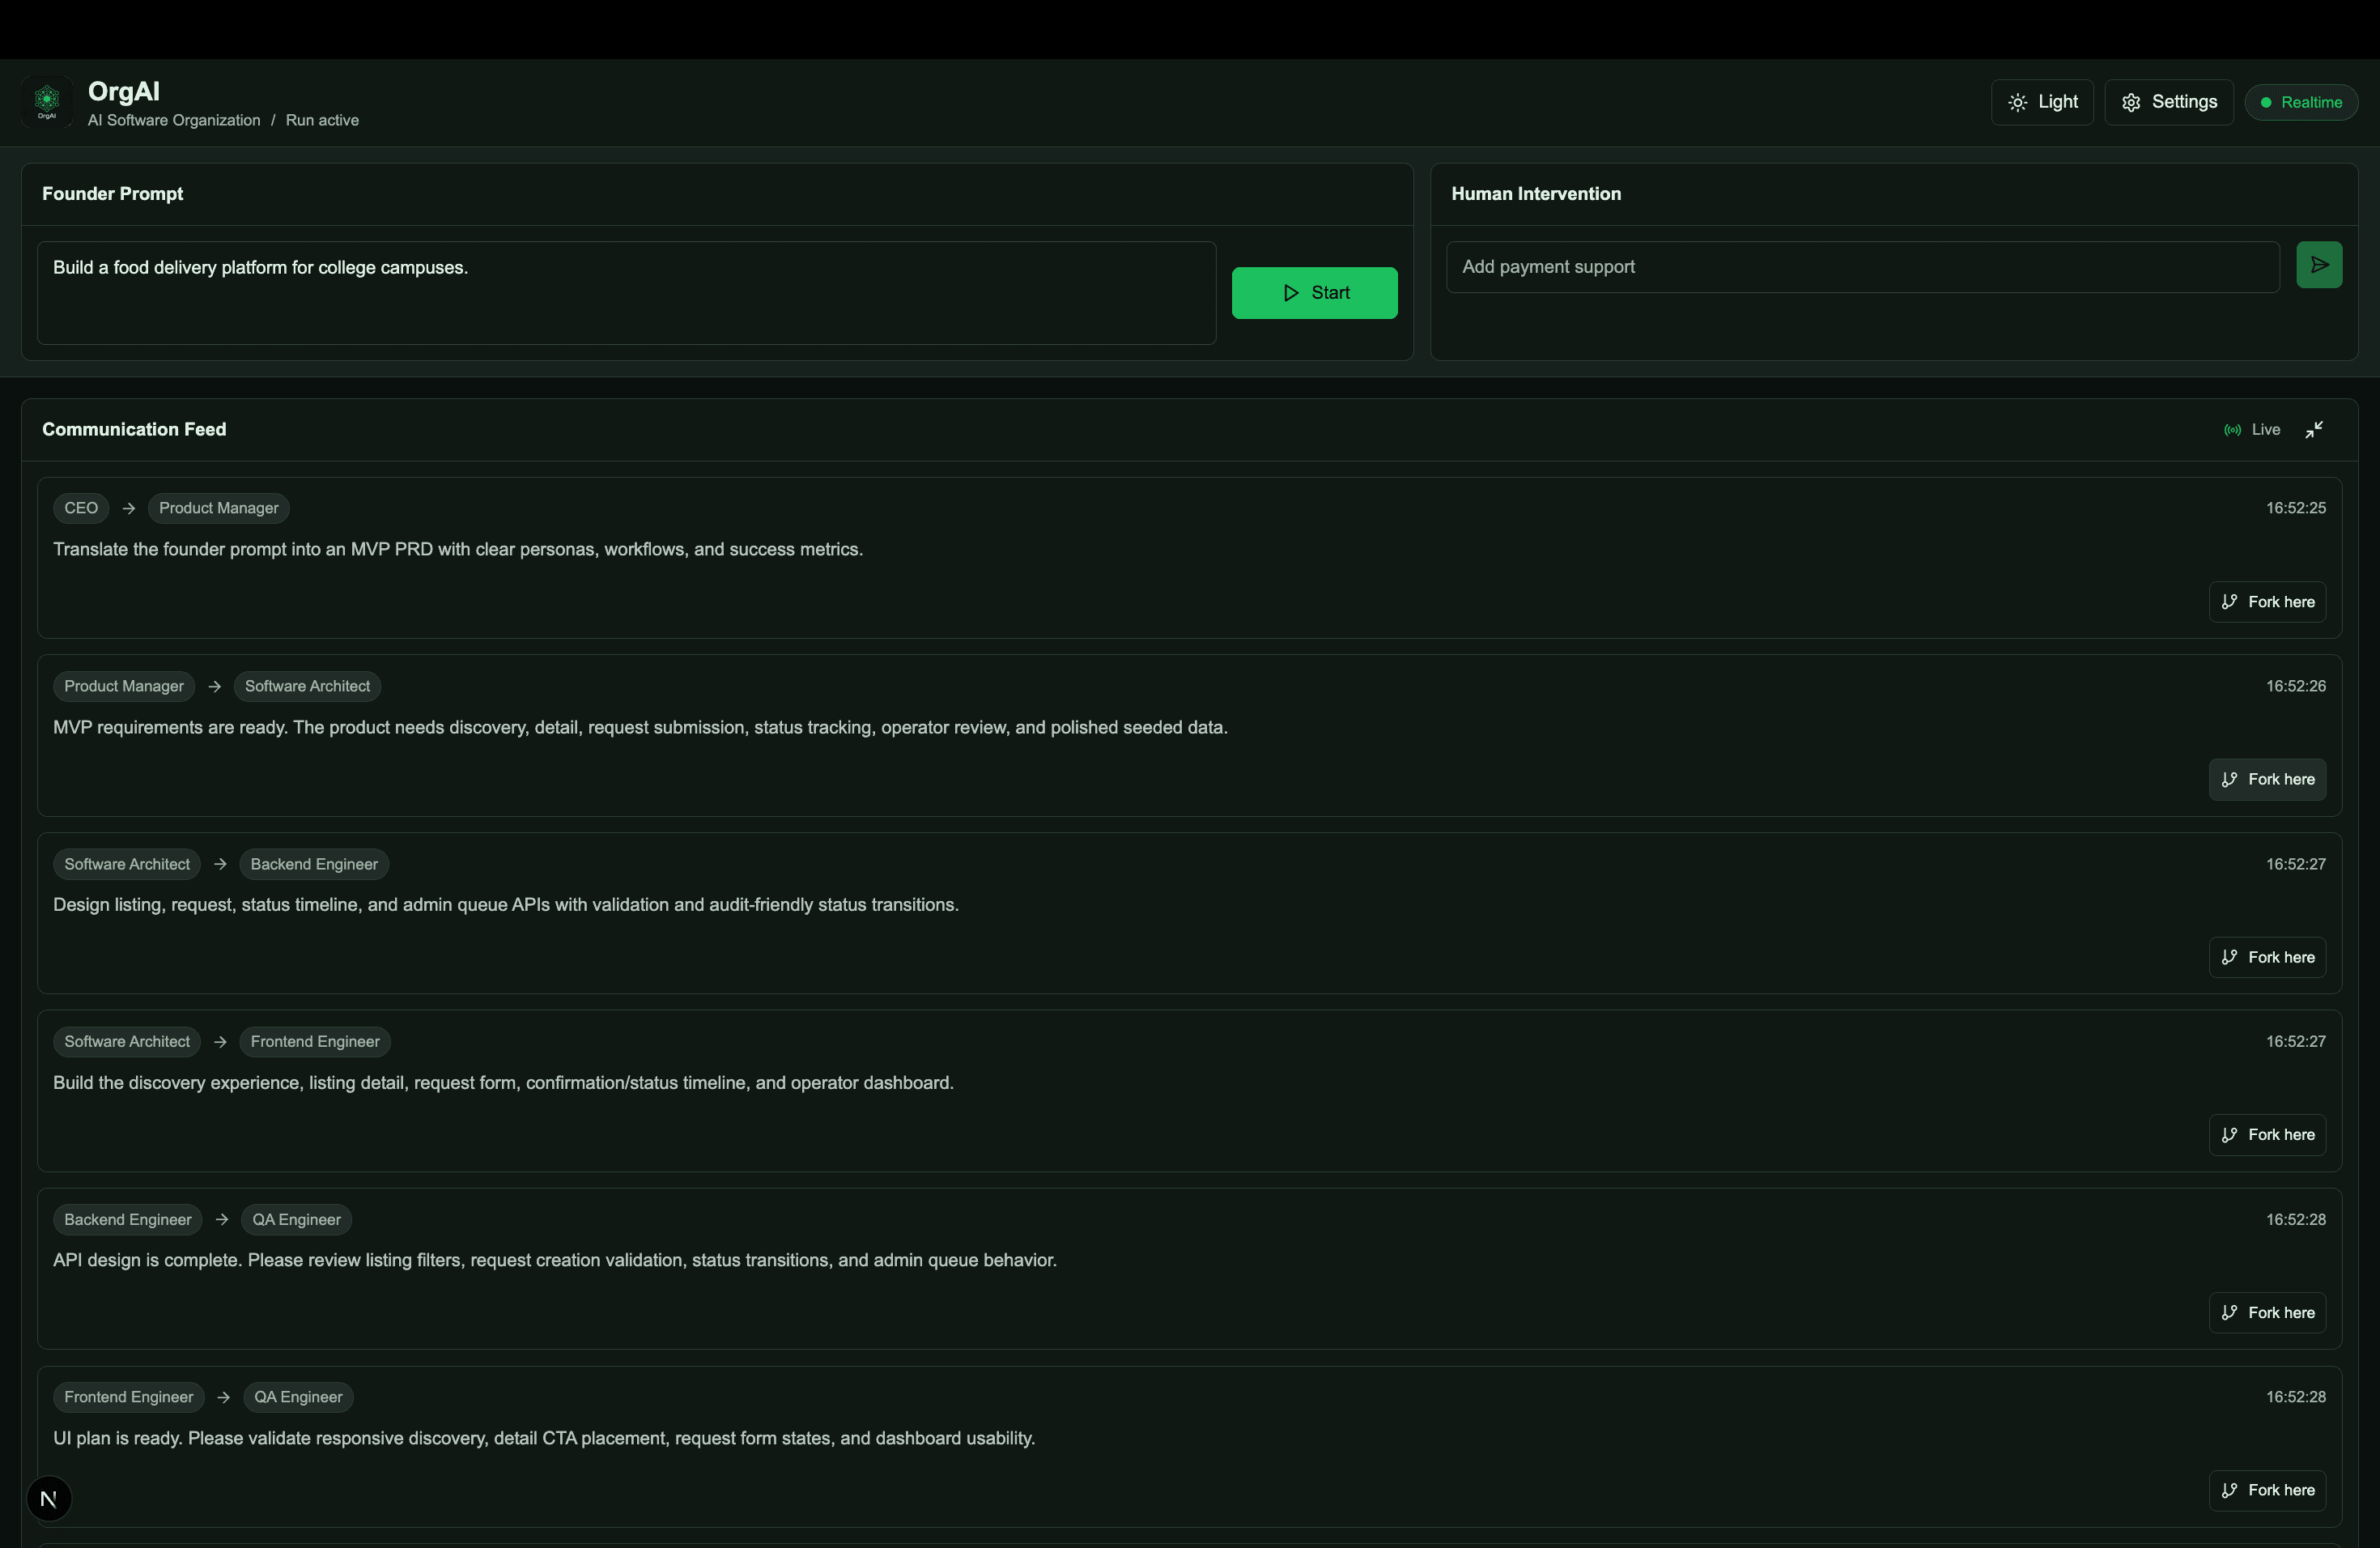
Task: Switch to Light theme
Action: [x=2042, y=102]
